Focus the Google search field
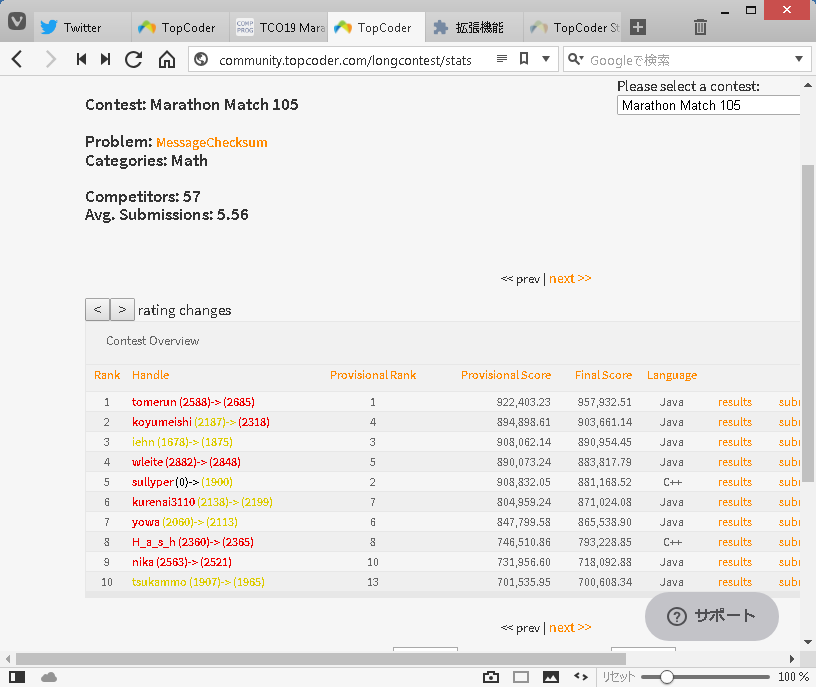This screenshot has width=816, height=687. (x=687, y=60)
